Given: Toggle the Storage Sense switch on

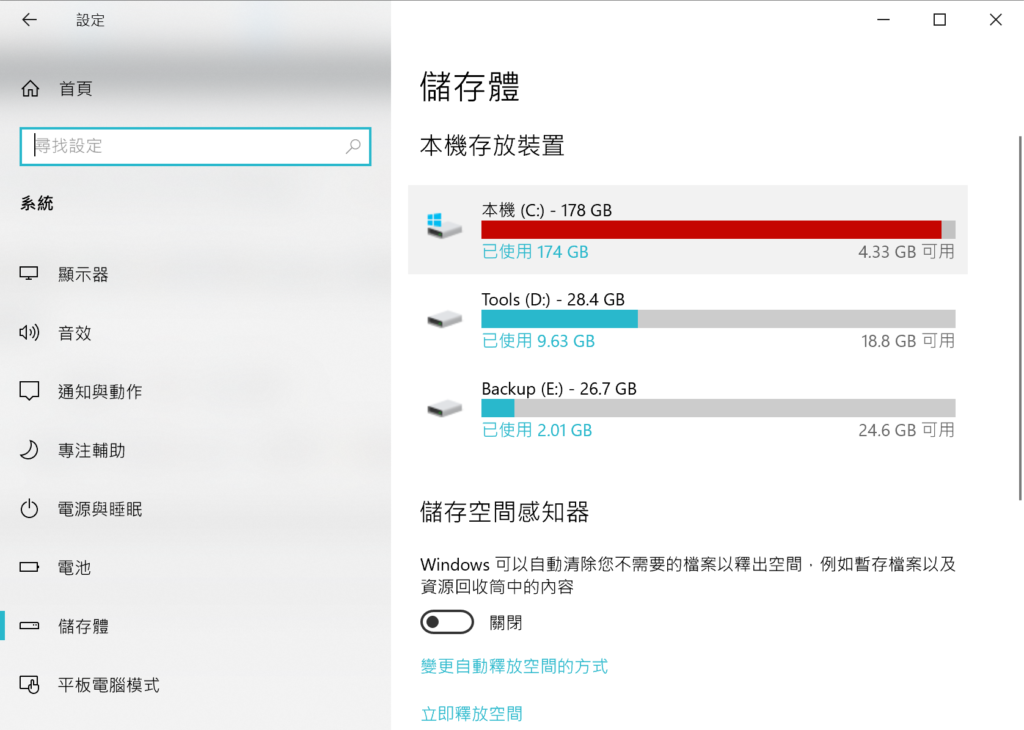Looking at the screenshot, I should pyautogui.click(x=447, y=622).
